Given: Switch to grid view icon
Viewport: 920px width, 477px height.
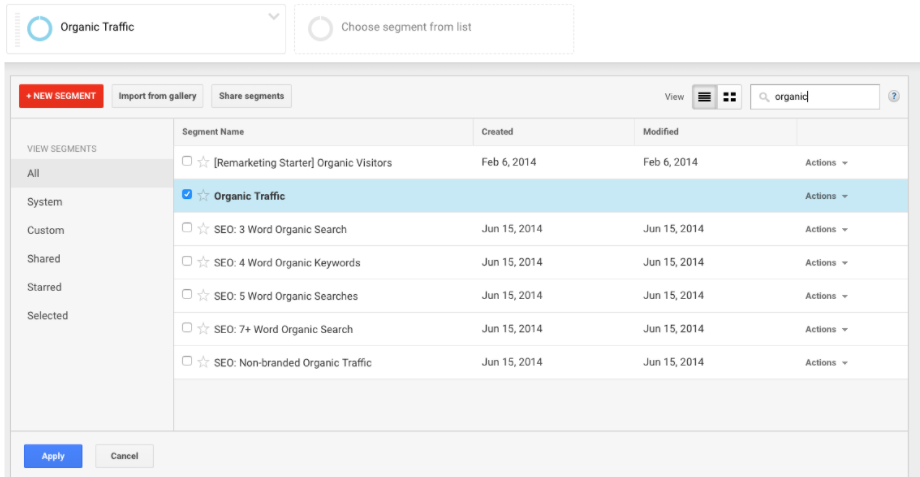Looking at the screenshot, I should 730,97.
